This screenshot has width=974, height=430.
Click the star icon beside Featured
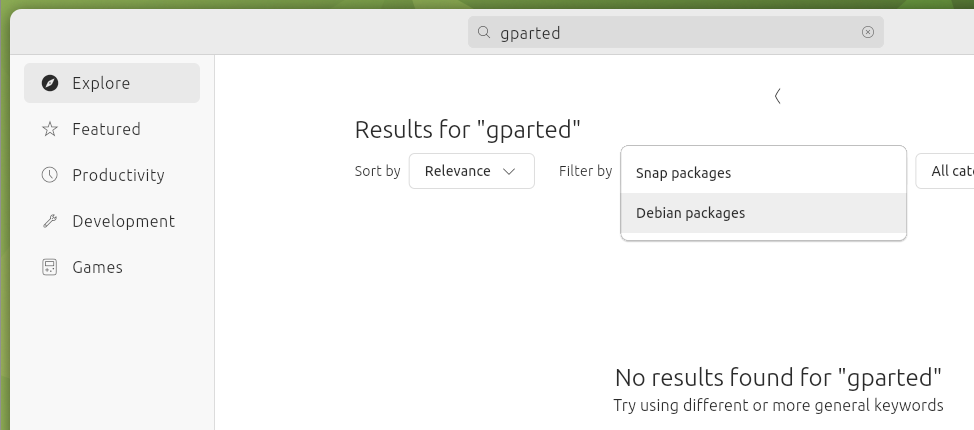pos(50,129)
